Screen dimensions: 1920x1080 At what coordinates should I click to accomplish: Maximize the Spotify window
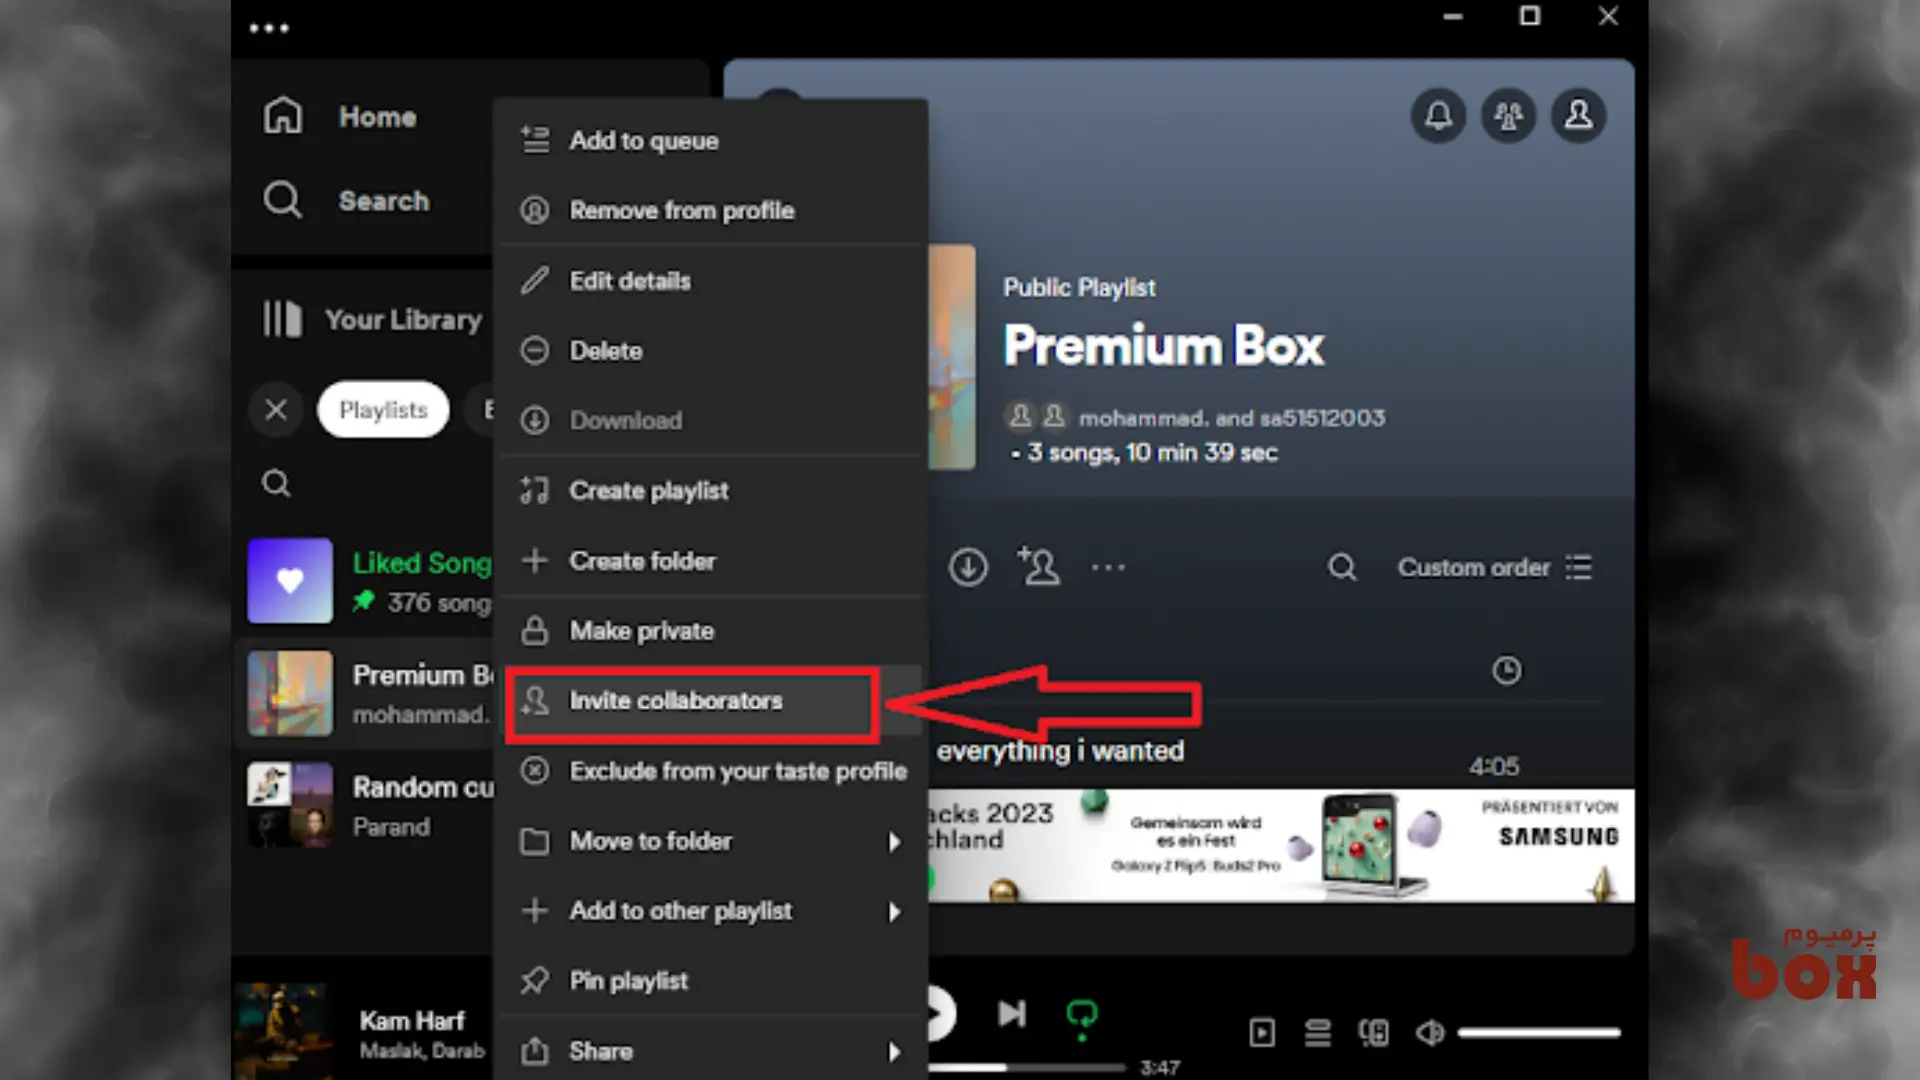(x=1530, y=16)
